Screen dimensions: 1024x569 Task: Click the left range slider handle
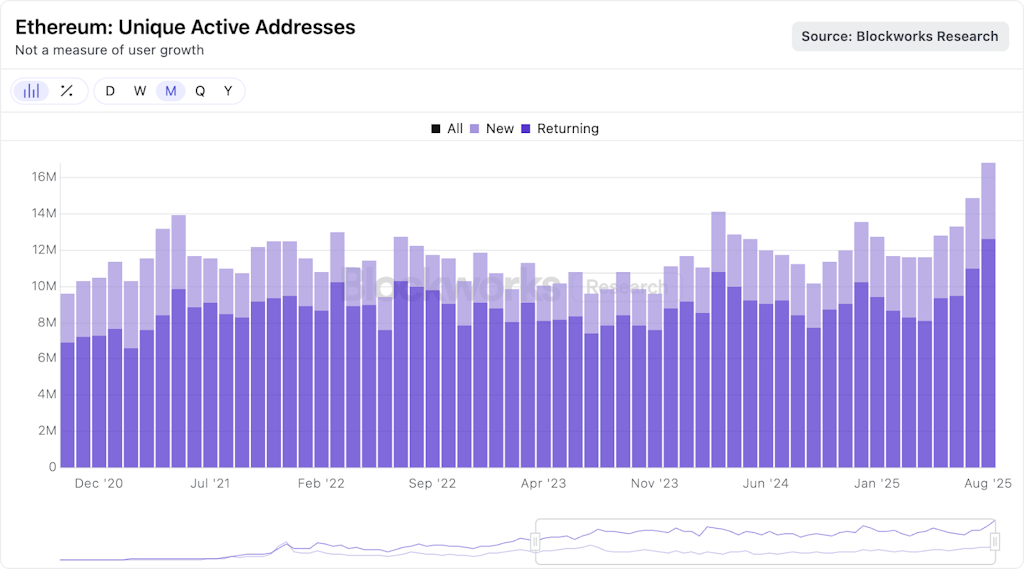click(x=536, y=542)
